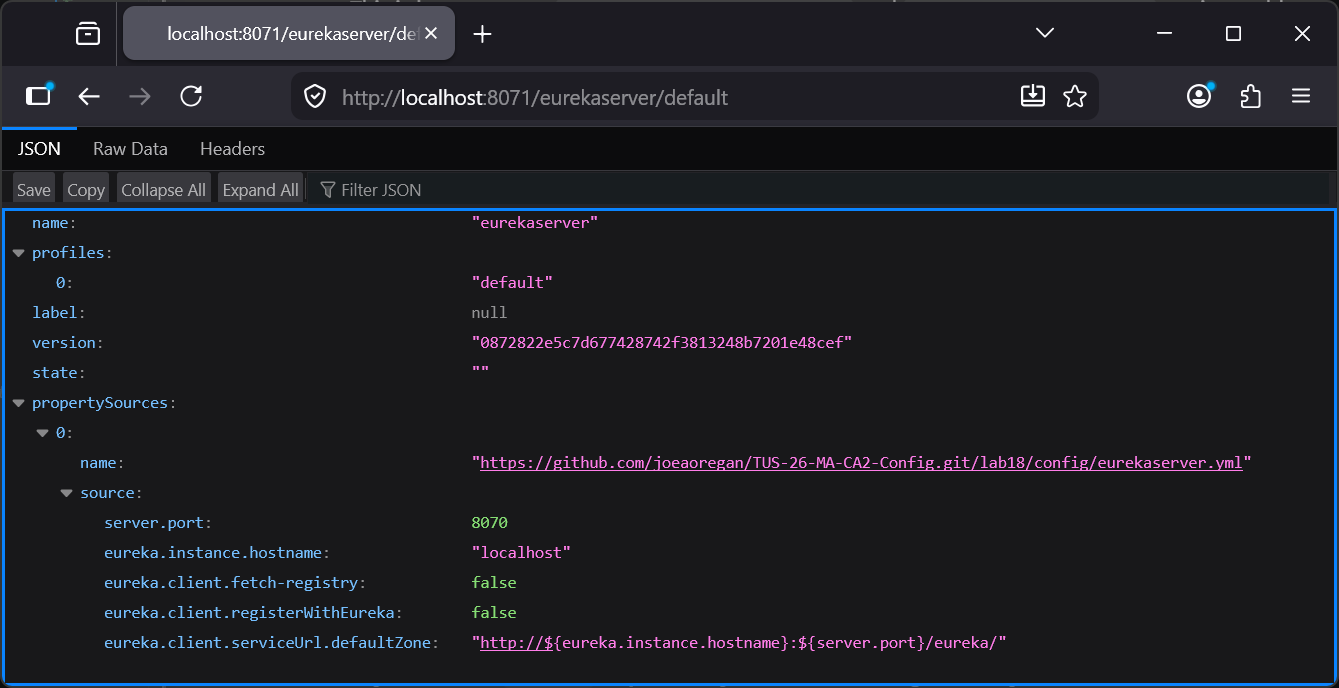Minimize the browser window

coord(1164,34)
